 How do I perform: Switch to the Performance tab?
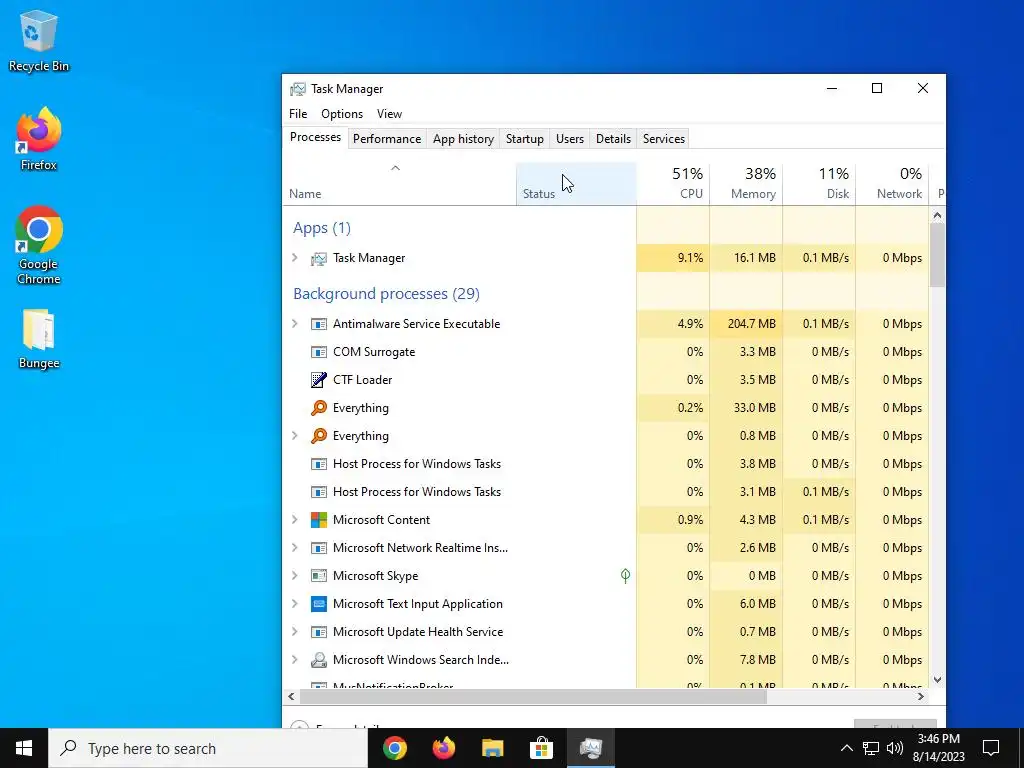point(387,138)
